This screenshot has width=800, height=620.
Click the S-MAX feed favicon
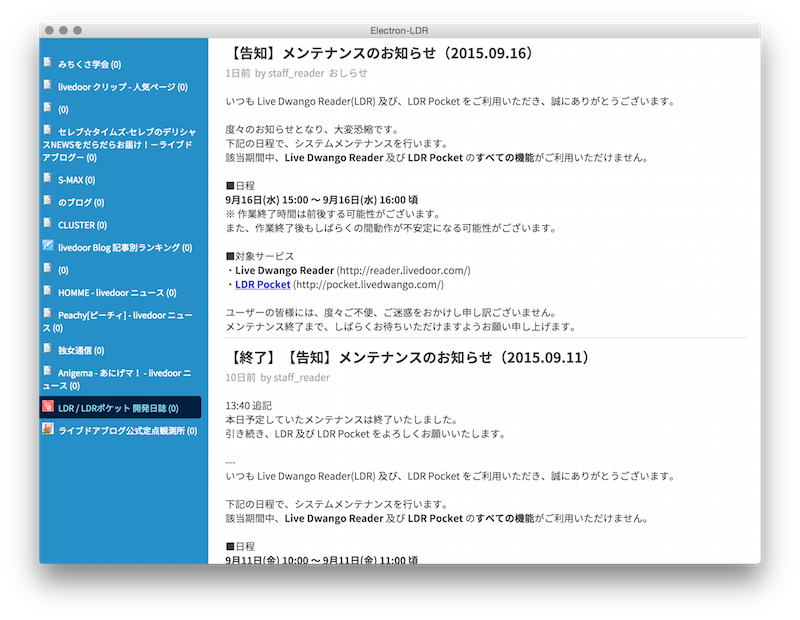pyautogui.click(x=45, y=179)
